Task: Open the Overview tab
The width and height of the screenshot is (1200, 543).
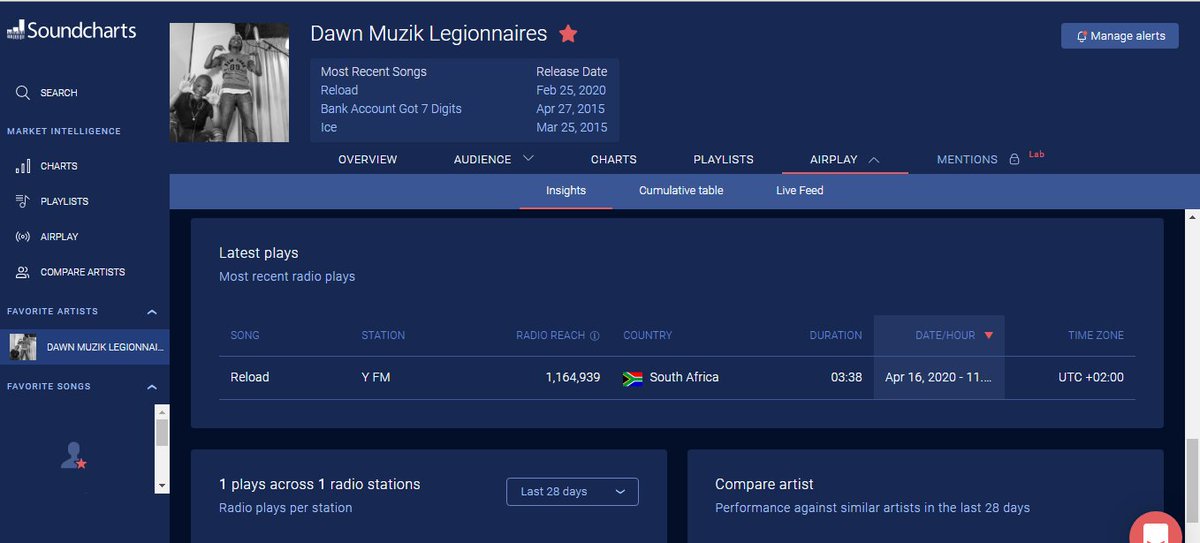Action: [x=367, y=159]
